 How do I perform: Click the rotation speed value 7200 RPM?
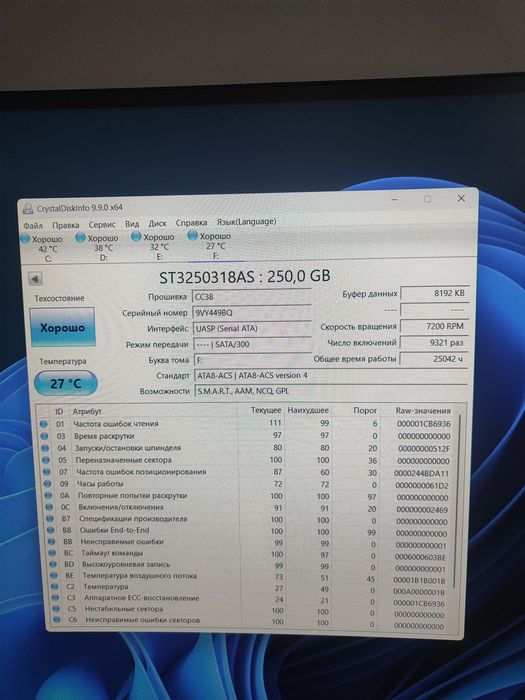(435, 326)
